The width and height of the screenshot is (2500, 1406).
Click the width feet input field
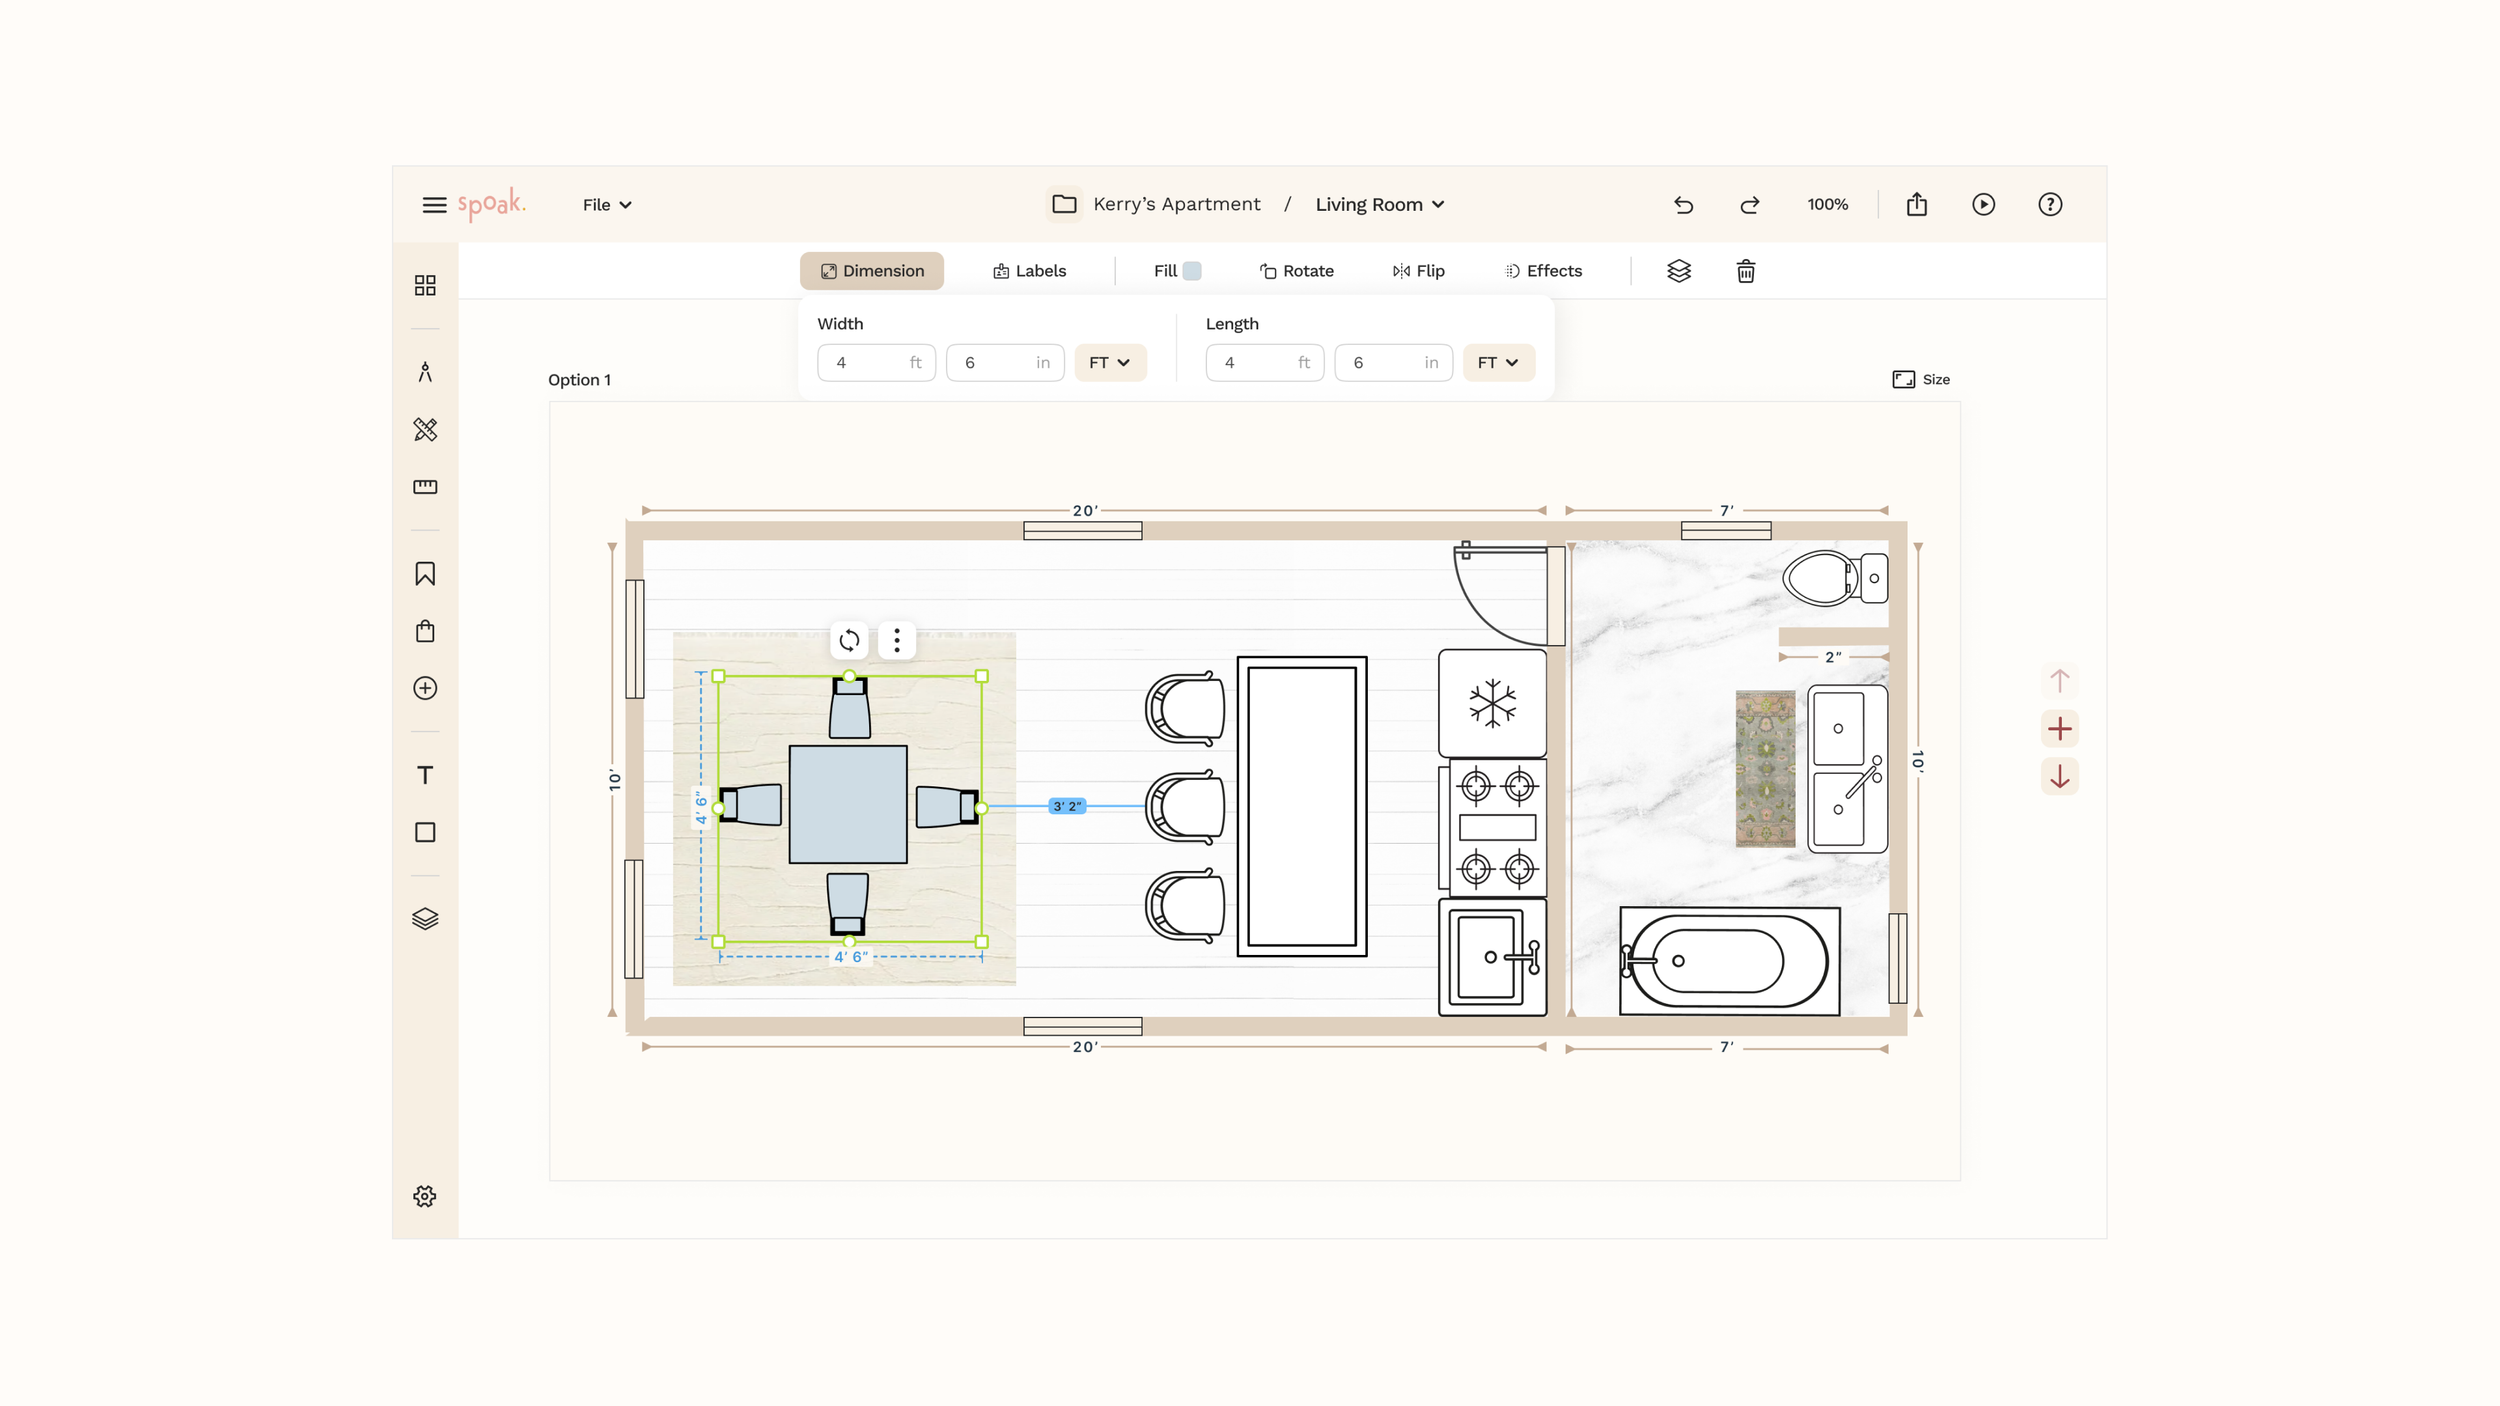[x=876, y=363]
